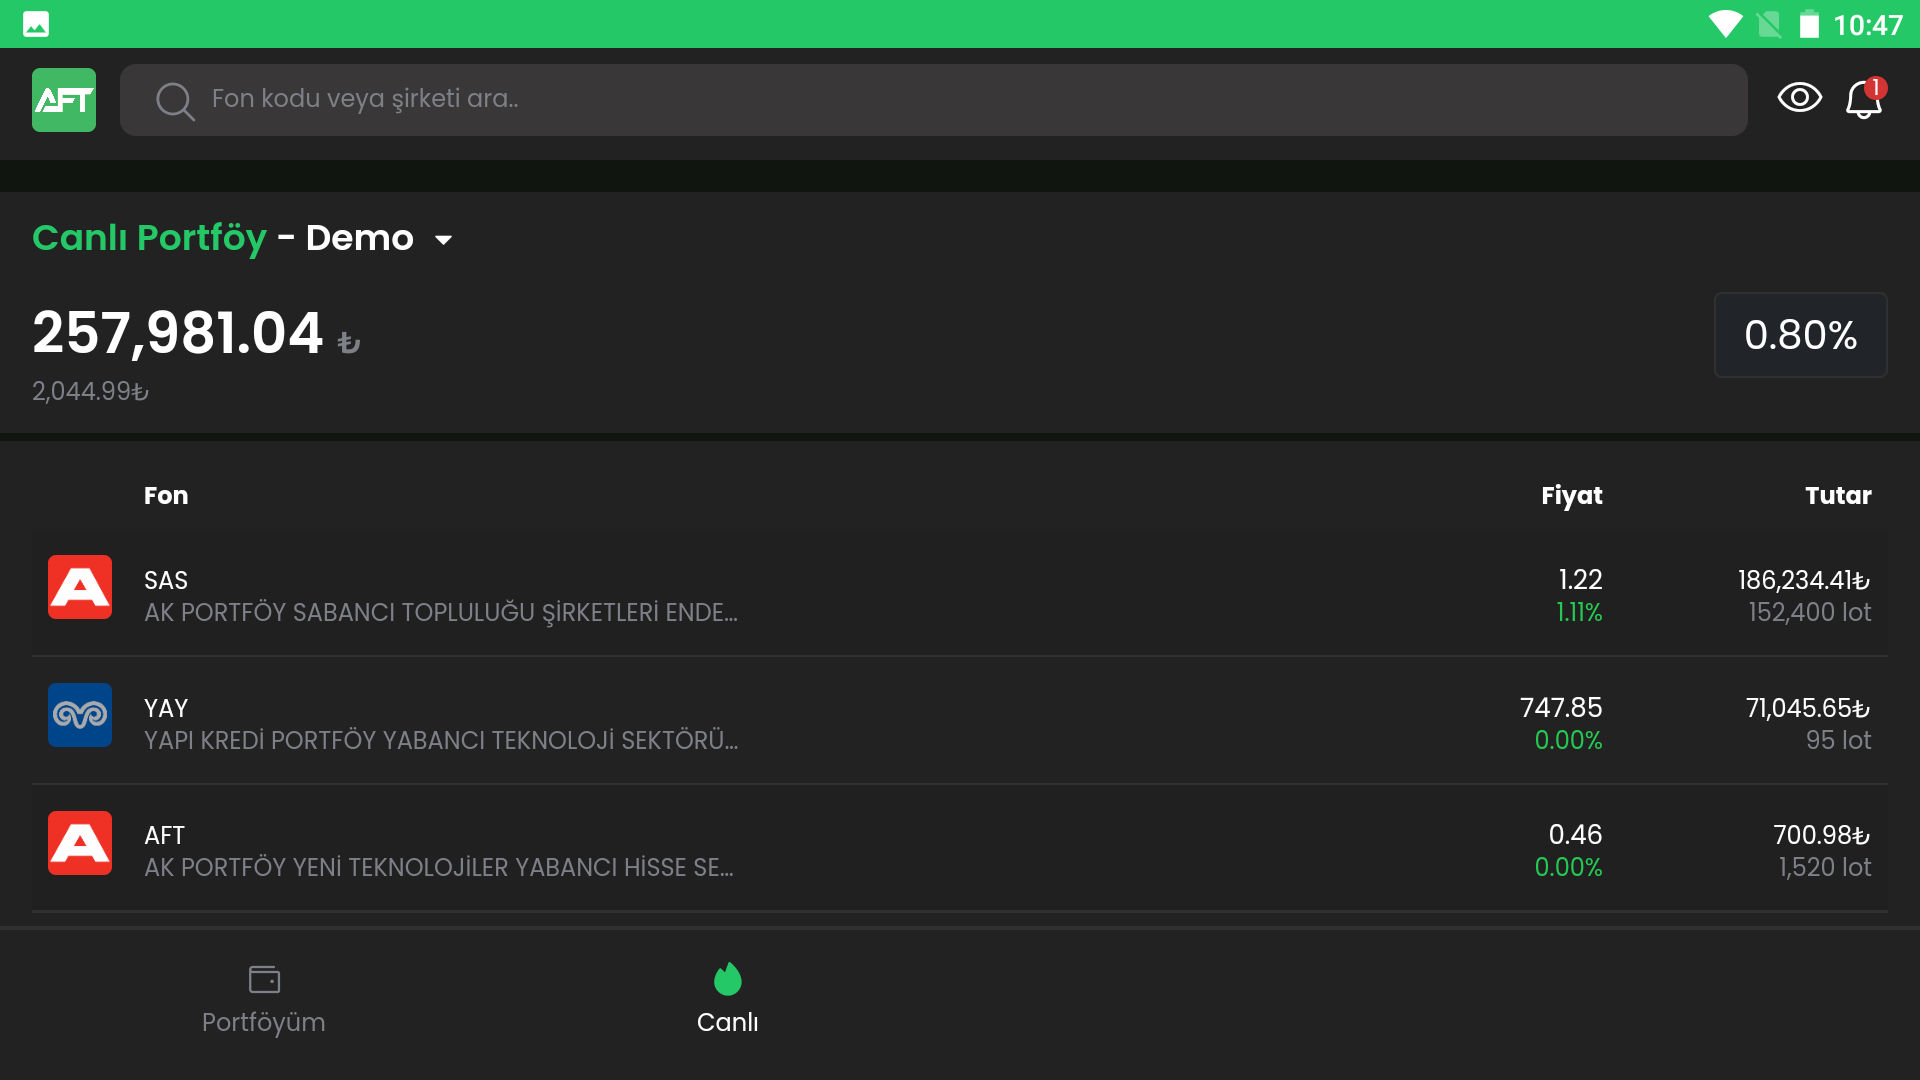This screenshot has height=1080, width=1920.
Task: Switch to the Portföyüm tab
Action: pyautogui.click(x=264, y=1022)
